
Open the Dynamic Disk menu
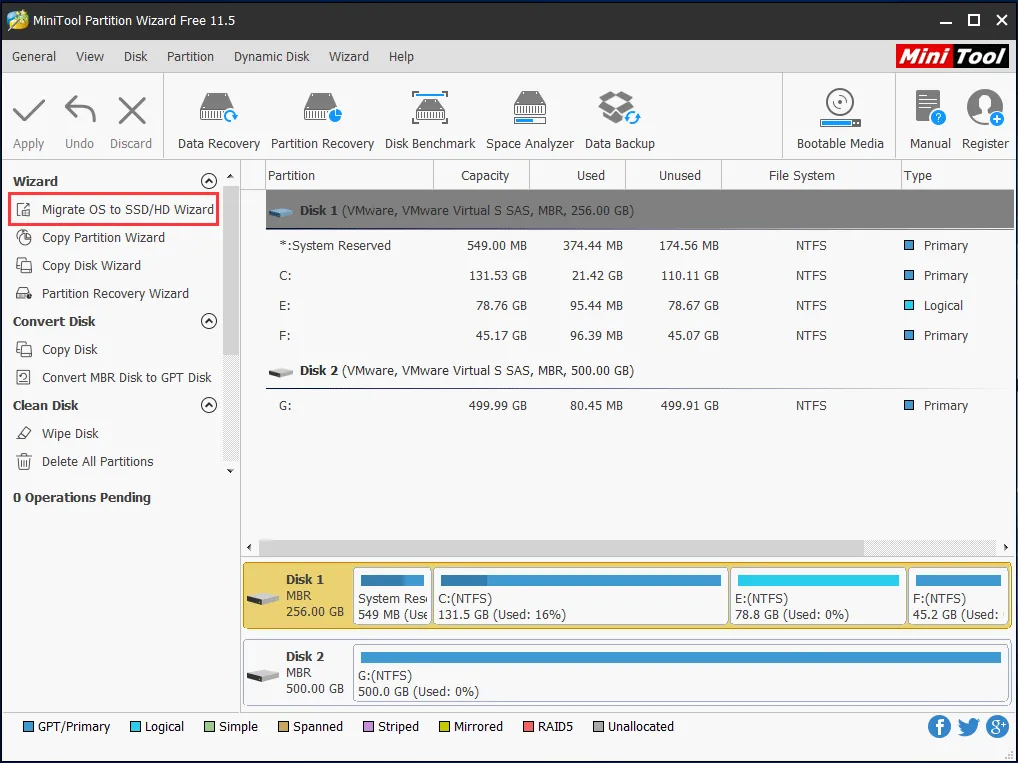click(x=271, y=57)
